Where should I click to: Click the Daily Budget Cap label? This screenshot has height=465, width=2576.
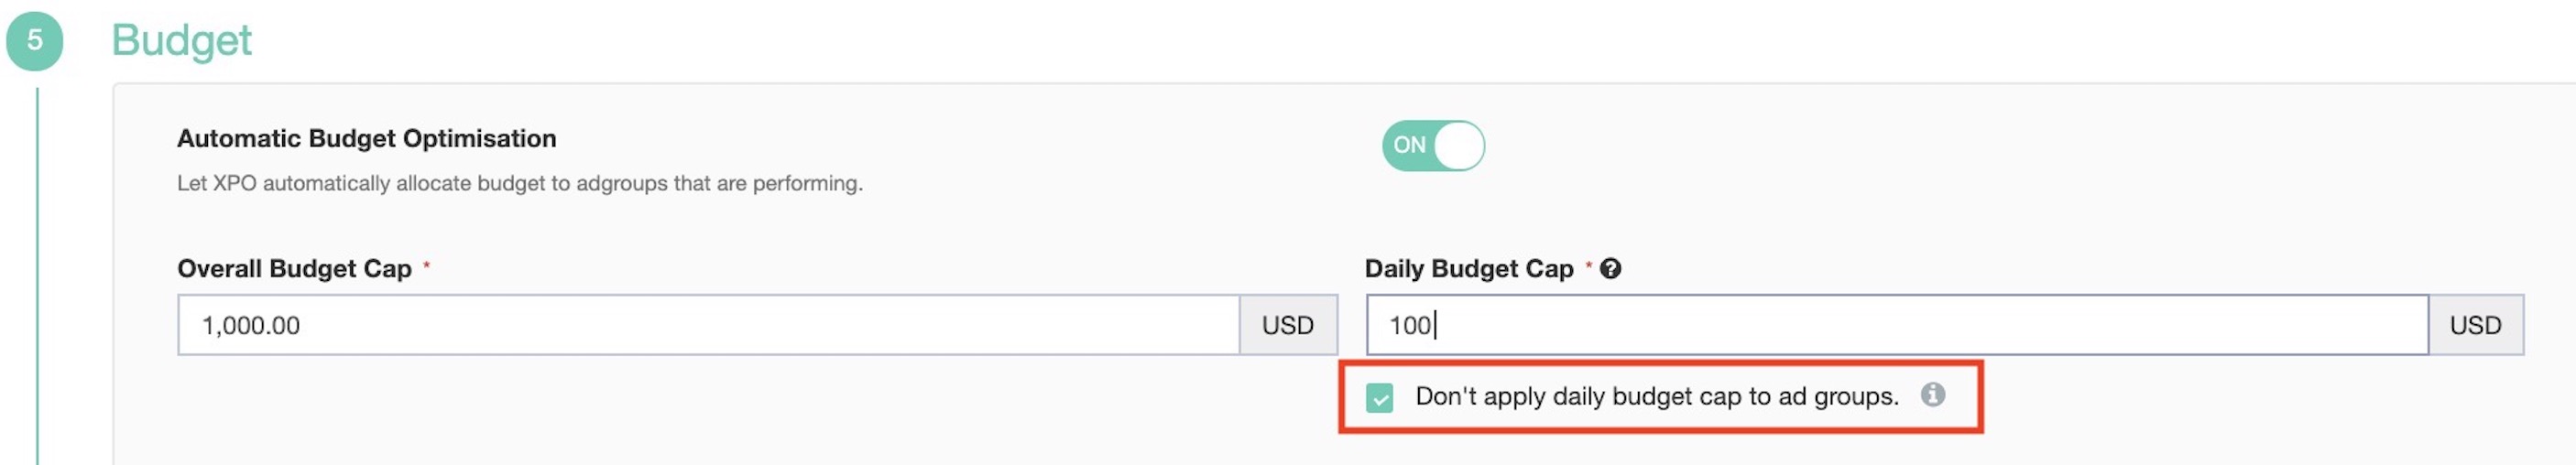[1469, 269]
